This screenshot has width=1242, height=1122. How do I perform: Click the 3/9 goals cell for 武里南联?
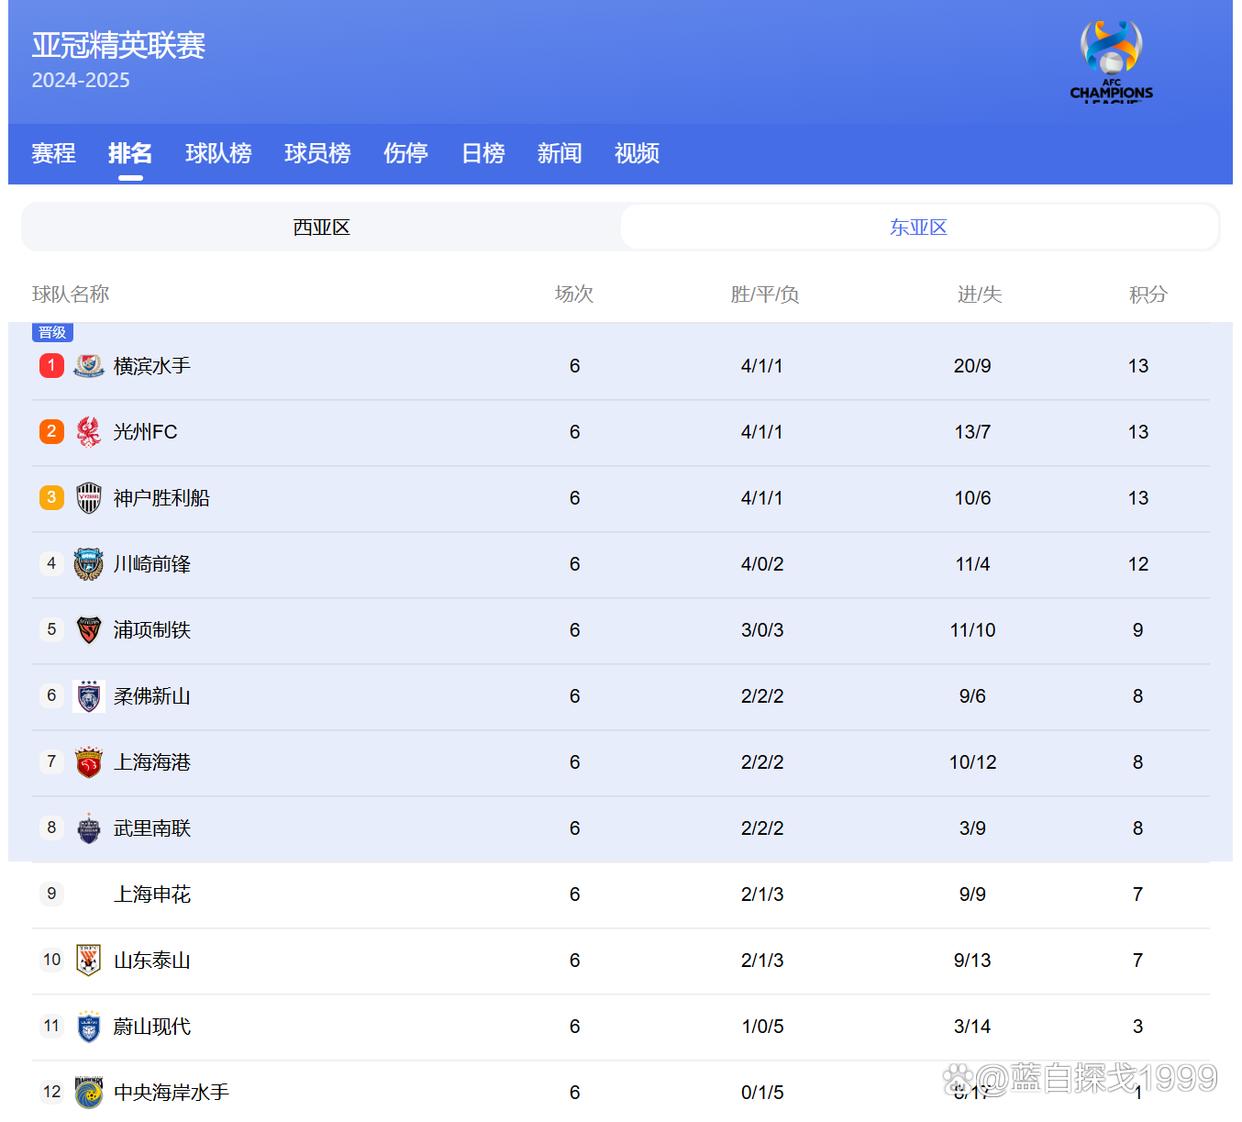tap(972, 828)
